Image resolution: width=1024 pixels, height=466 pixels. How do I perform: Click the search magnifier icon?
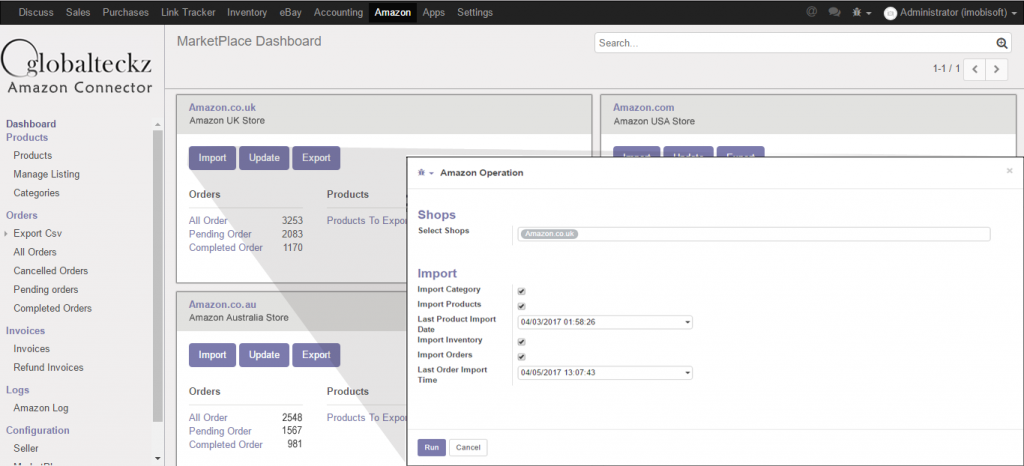click(1002, 43)
